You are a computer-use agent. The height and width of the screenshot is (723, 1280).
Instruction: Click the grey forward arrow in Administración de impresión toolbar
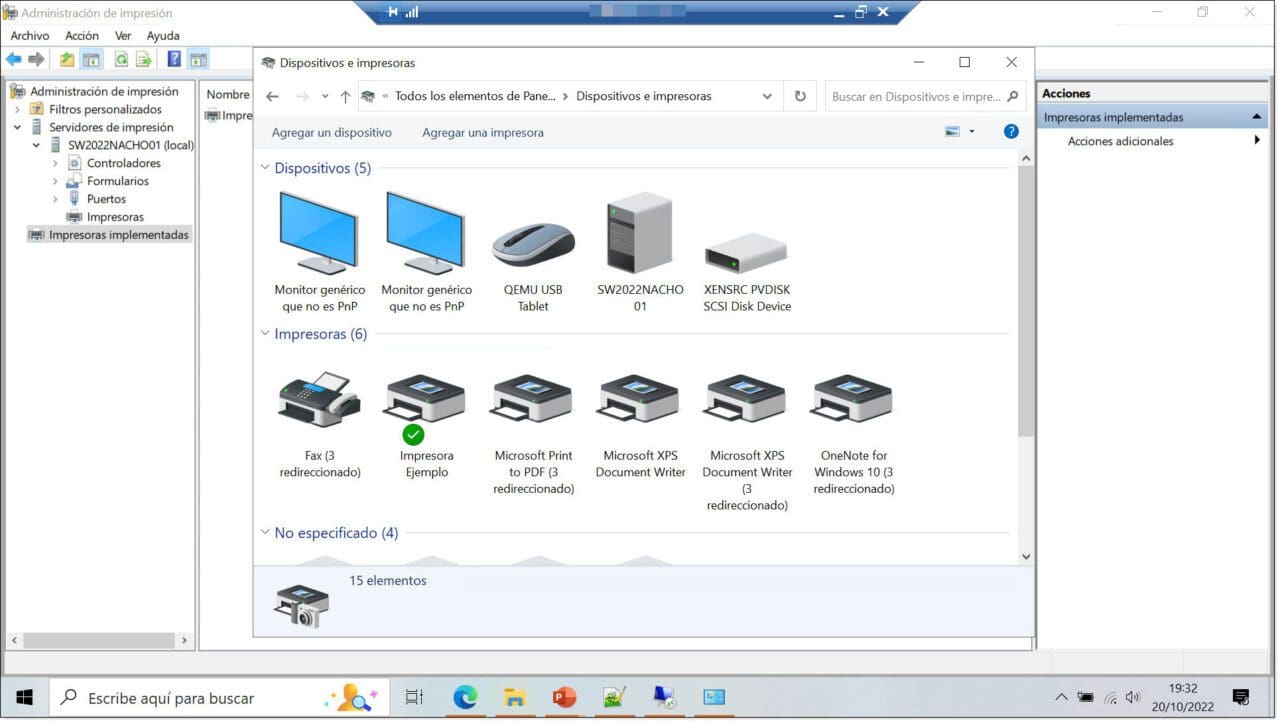pos(37,60)
